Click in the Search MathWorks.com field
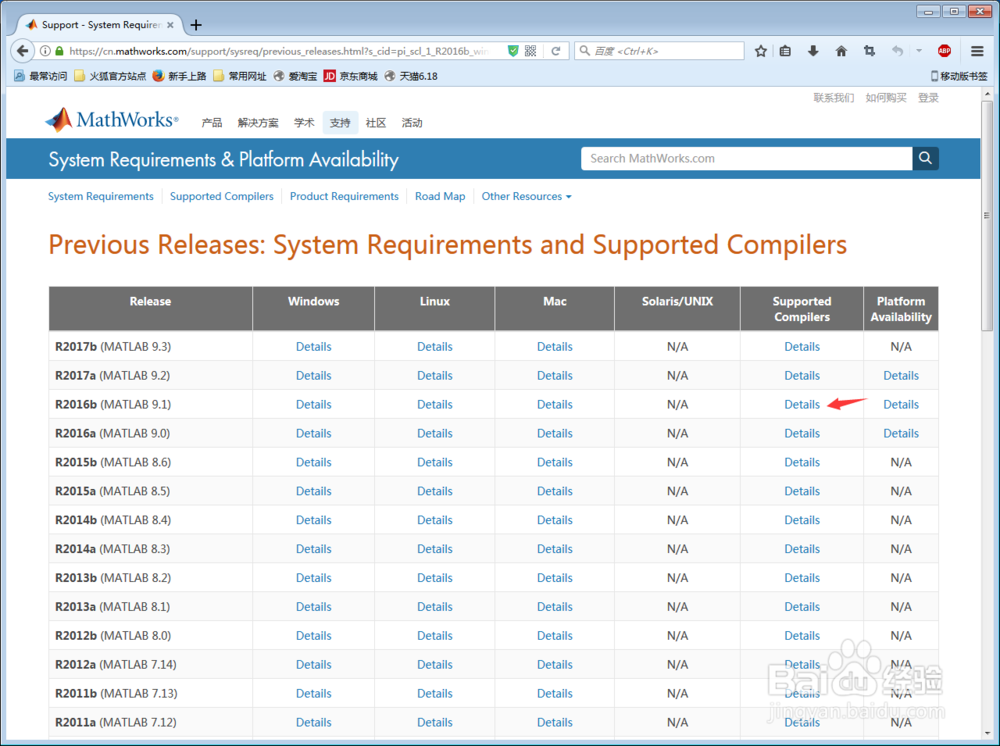Screen dimensions: 1000x746 746,158
